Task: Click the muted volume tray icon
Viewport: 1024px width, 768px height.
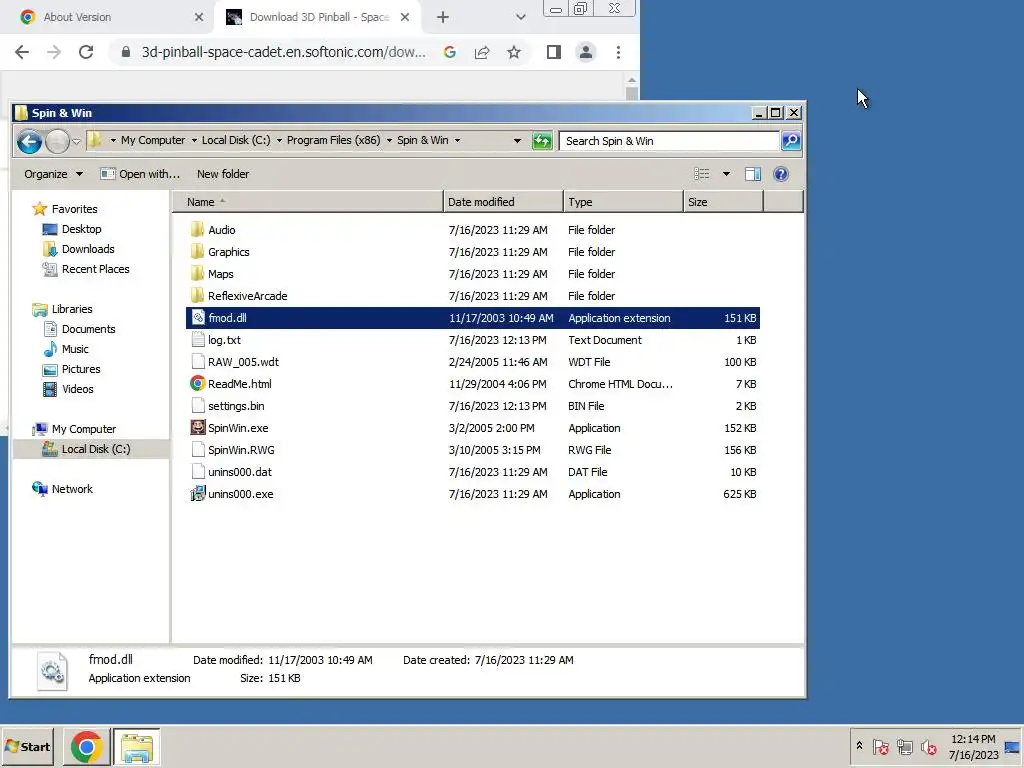Action: (x=928, y=746)
